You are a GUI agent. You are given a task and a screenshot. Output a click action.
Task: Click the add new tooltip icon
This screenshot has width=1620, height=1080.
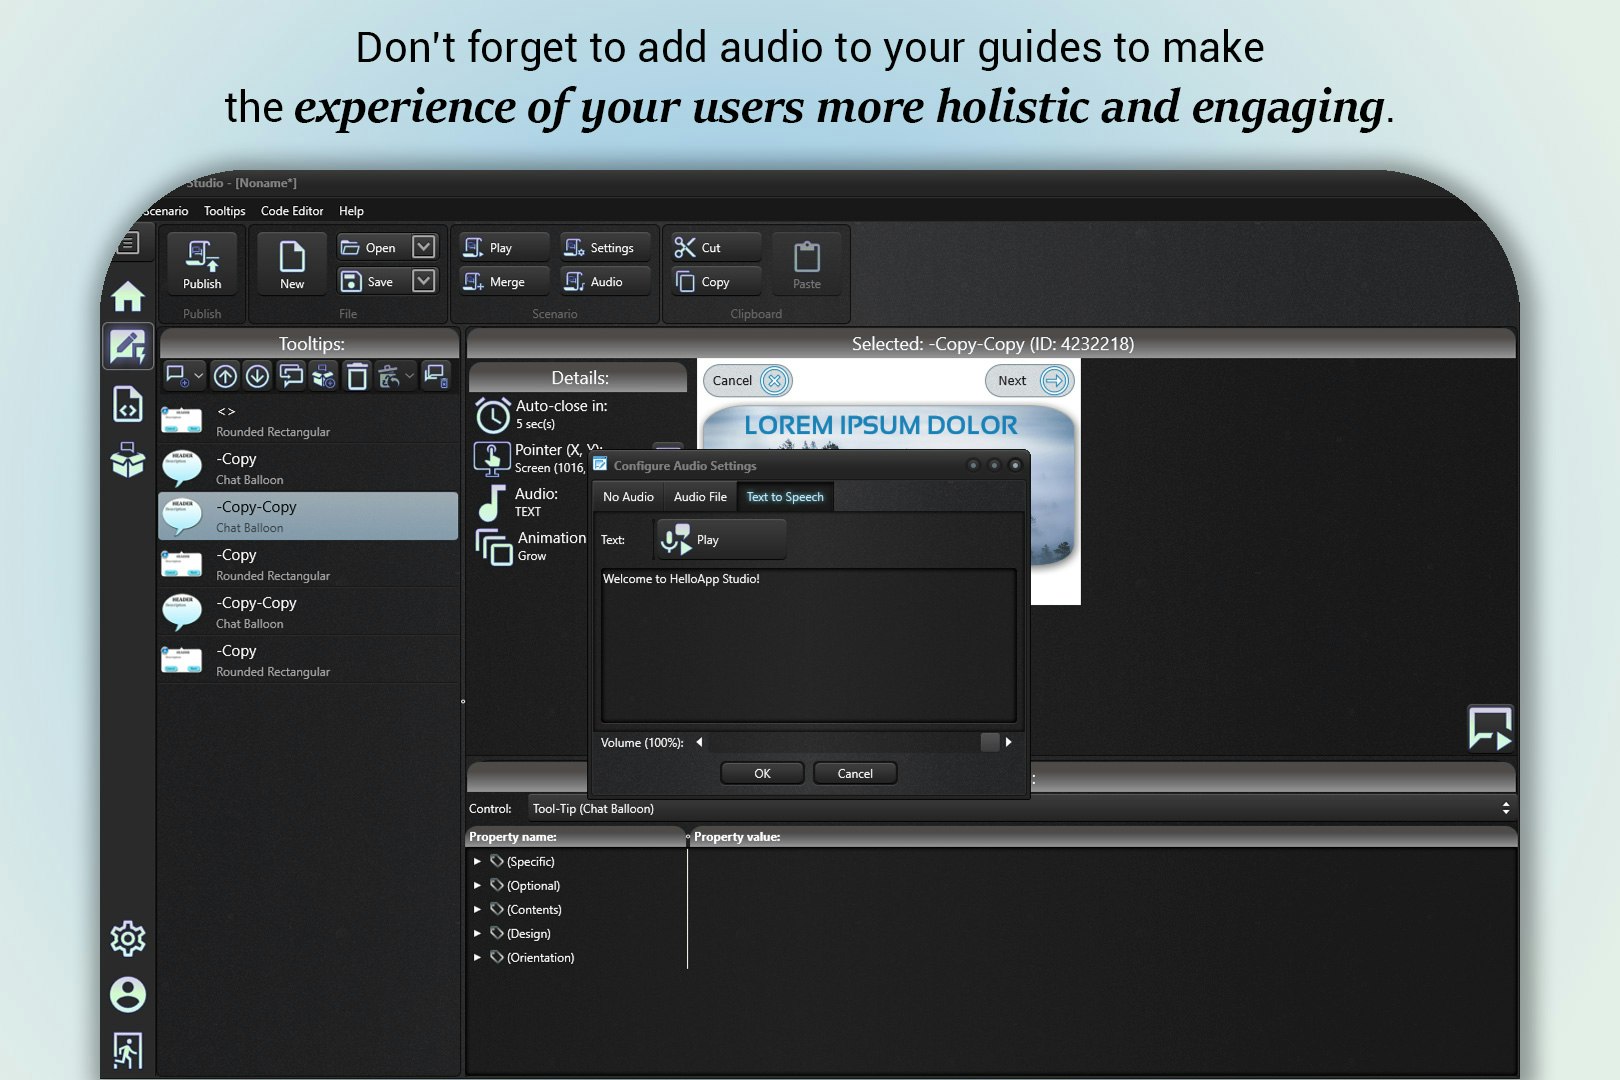(x=177, y=376)
